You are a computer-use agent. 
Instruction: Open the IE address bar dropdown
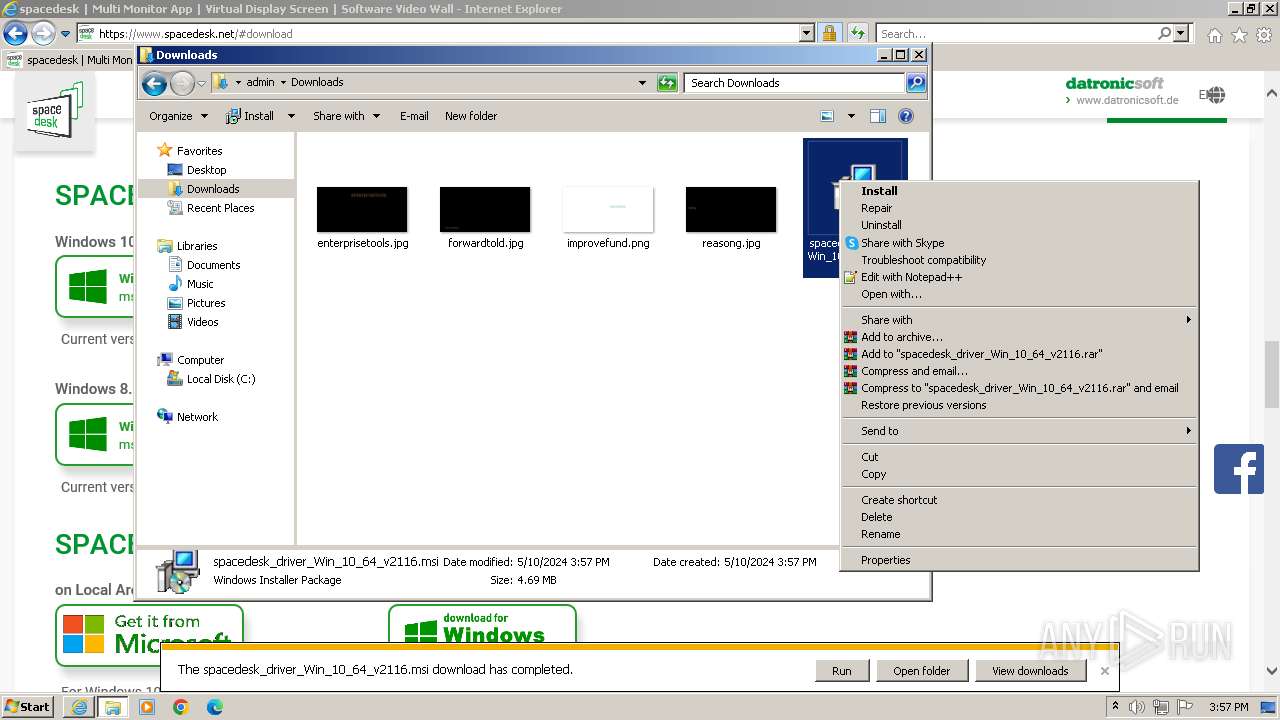[x=807, y=33]
